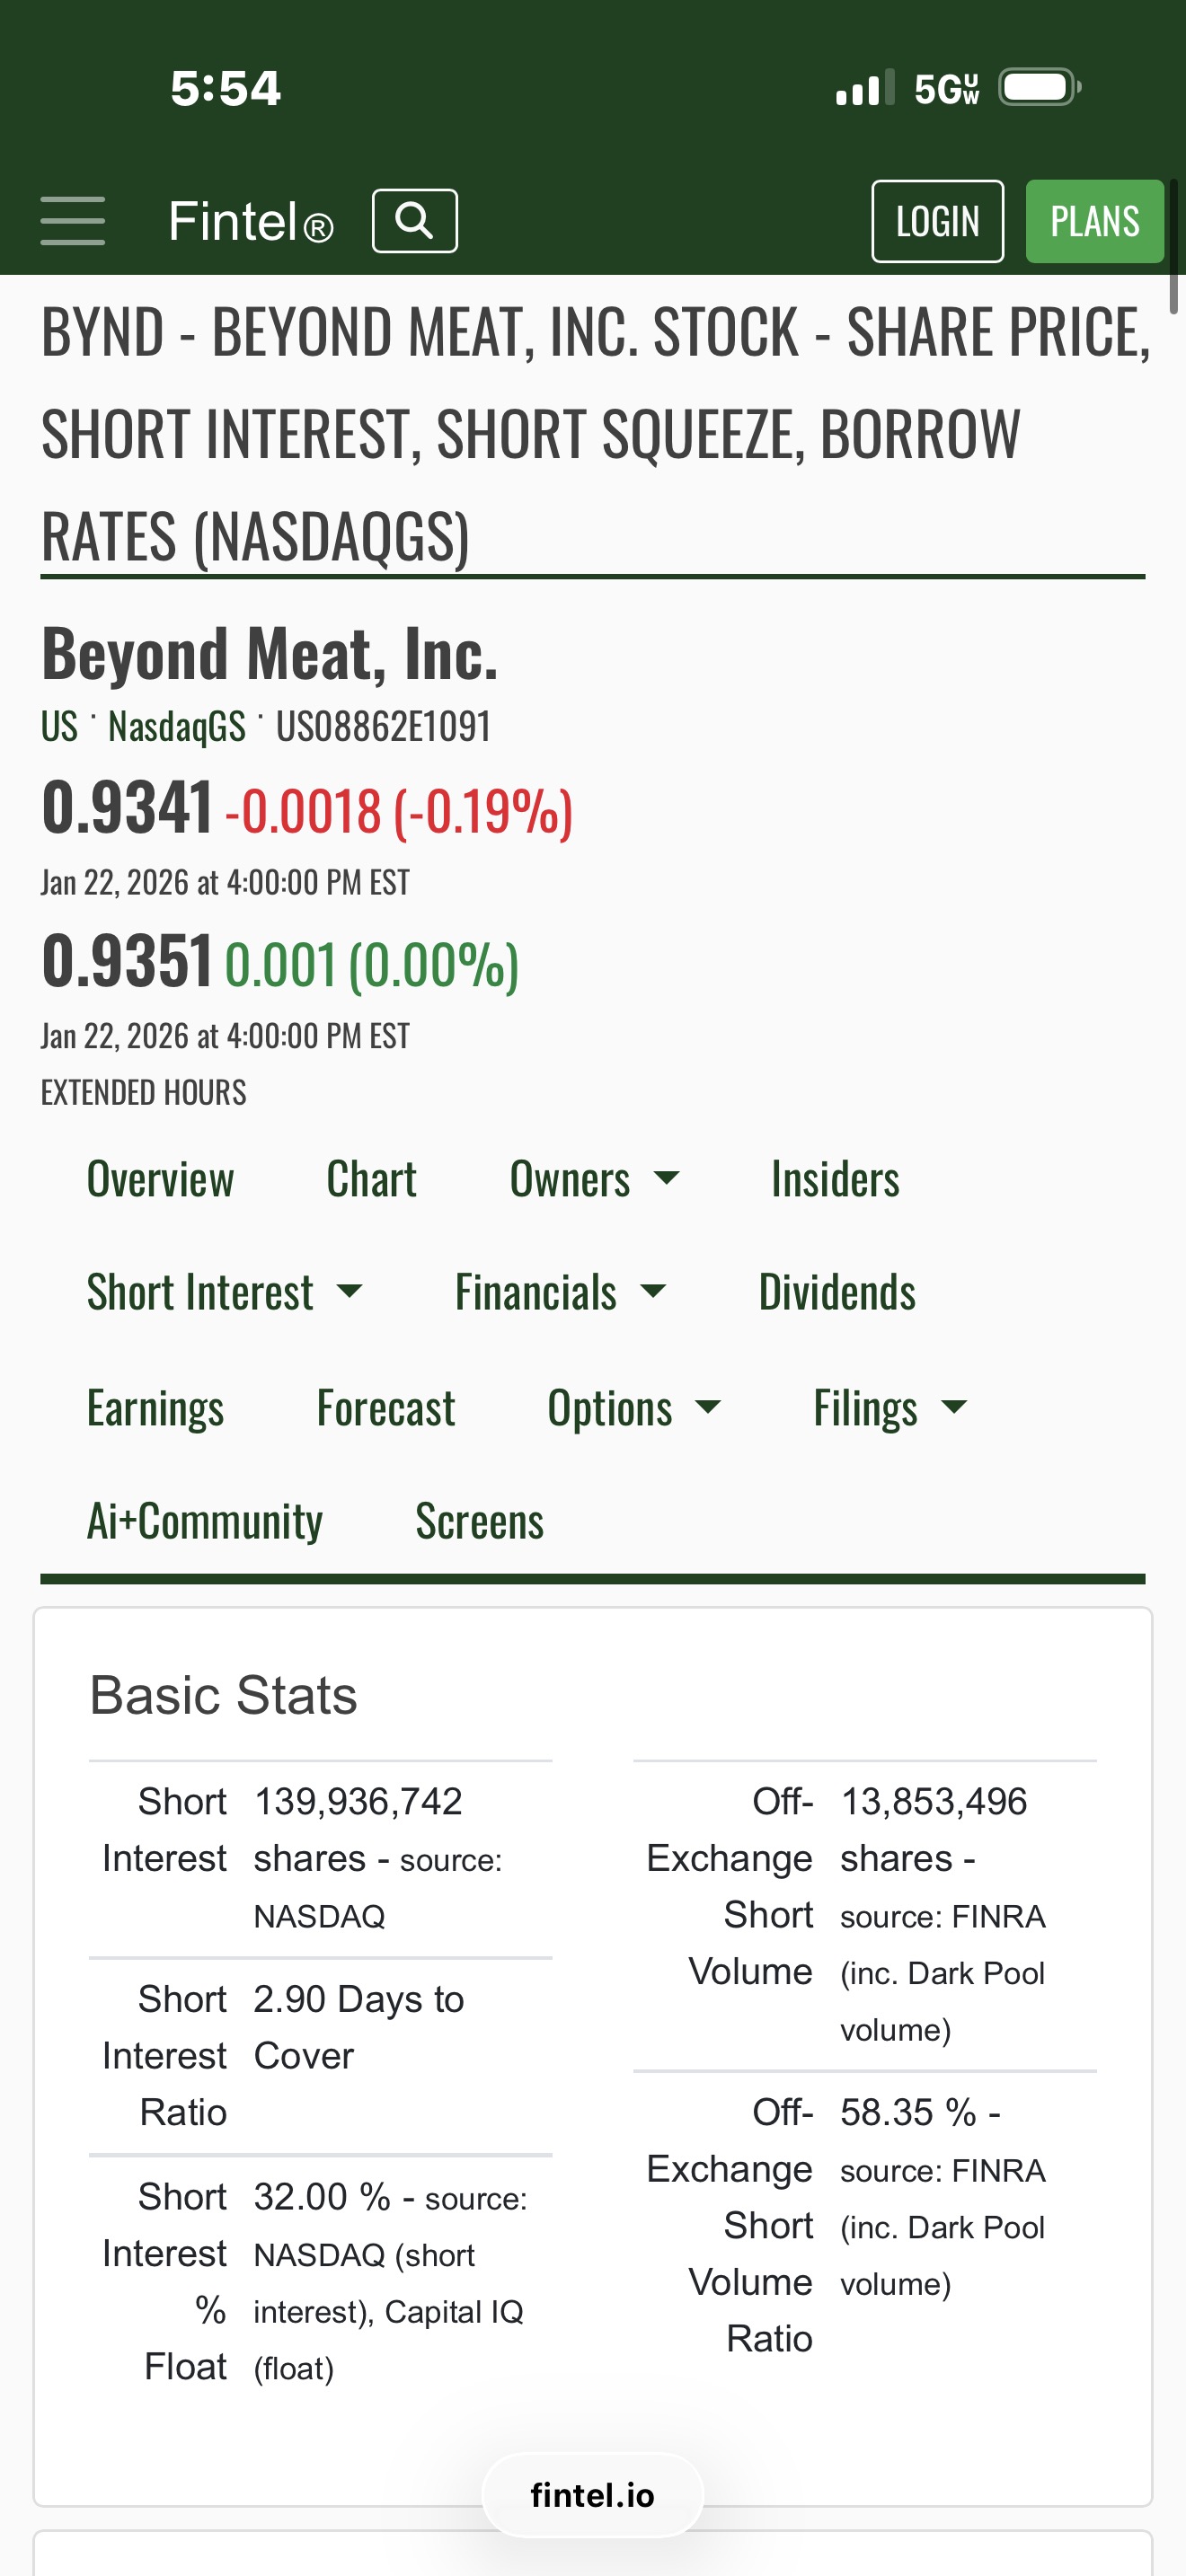Viewport: 1186px width, 2576px height.
Task: Tap the cellular signal bars
Action: click(865, 87)
